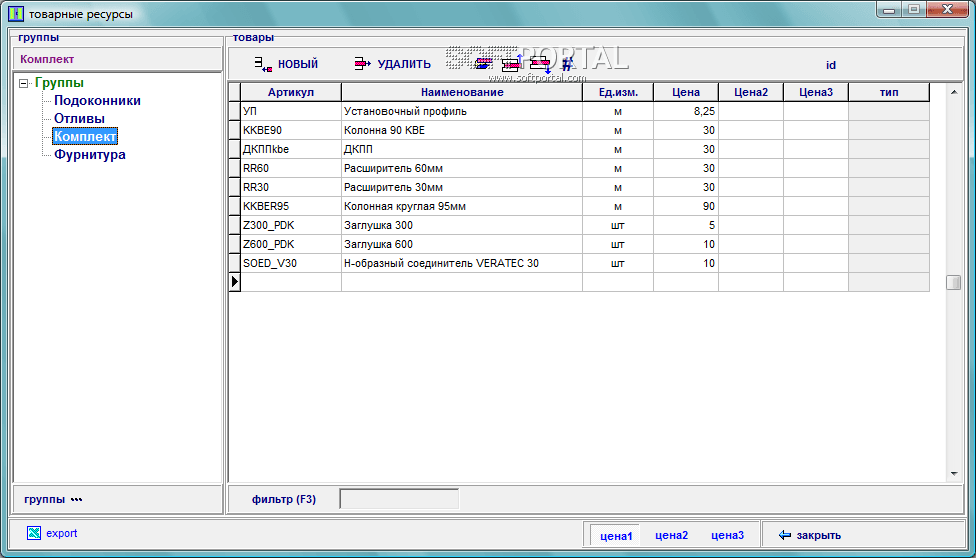Select Фурнитура group in tree
Viewport: 976px width, 558px height.
coord(90,154)
